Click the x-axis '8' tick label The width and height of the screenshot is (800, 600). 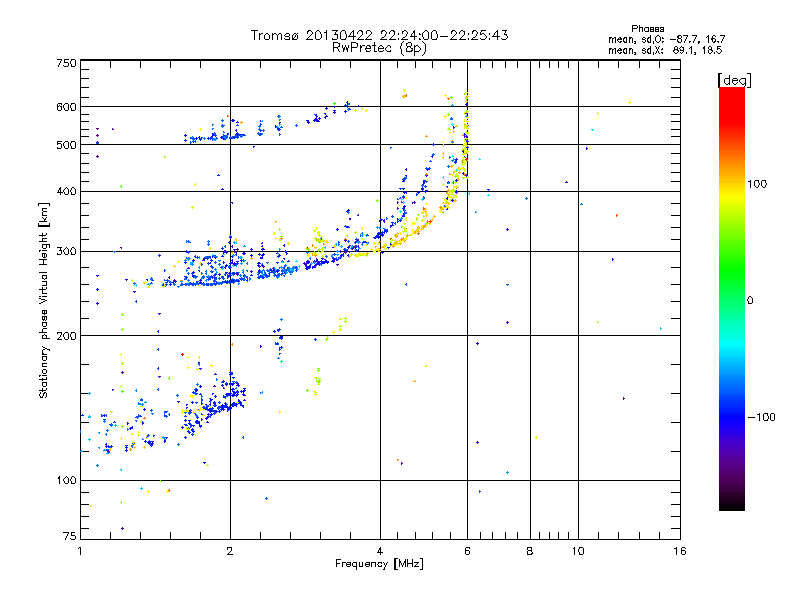pos(530,551)
